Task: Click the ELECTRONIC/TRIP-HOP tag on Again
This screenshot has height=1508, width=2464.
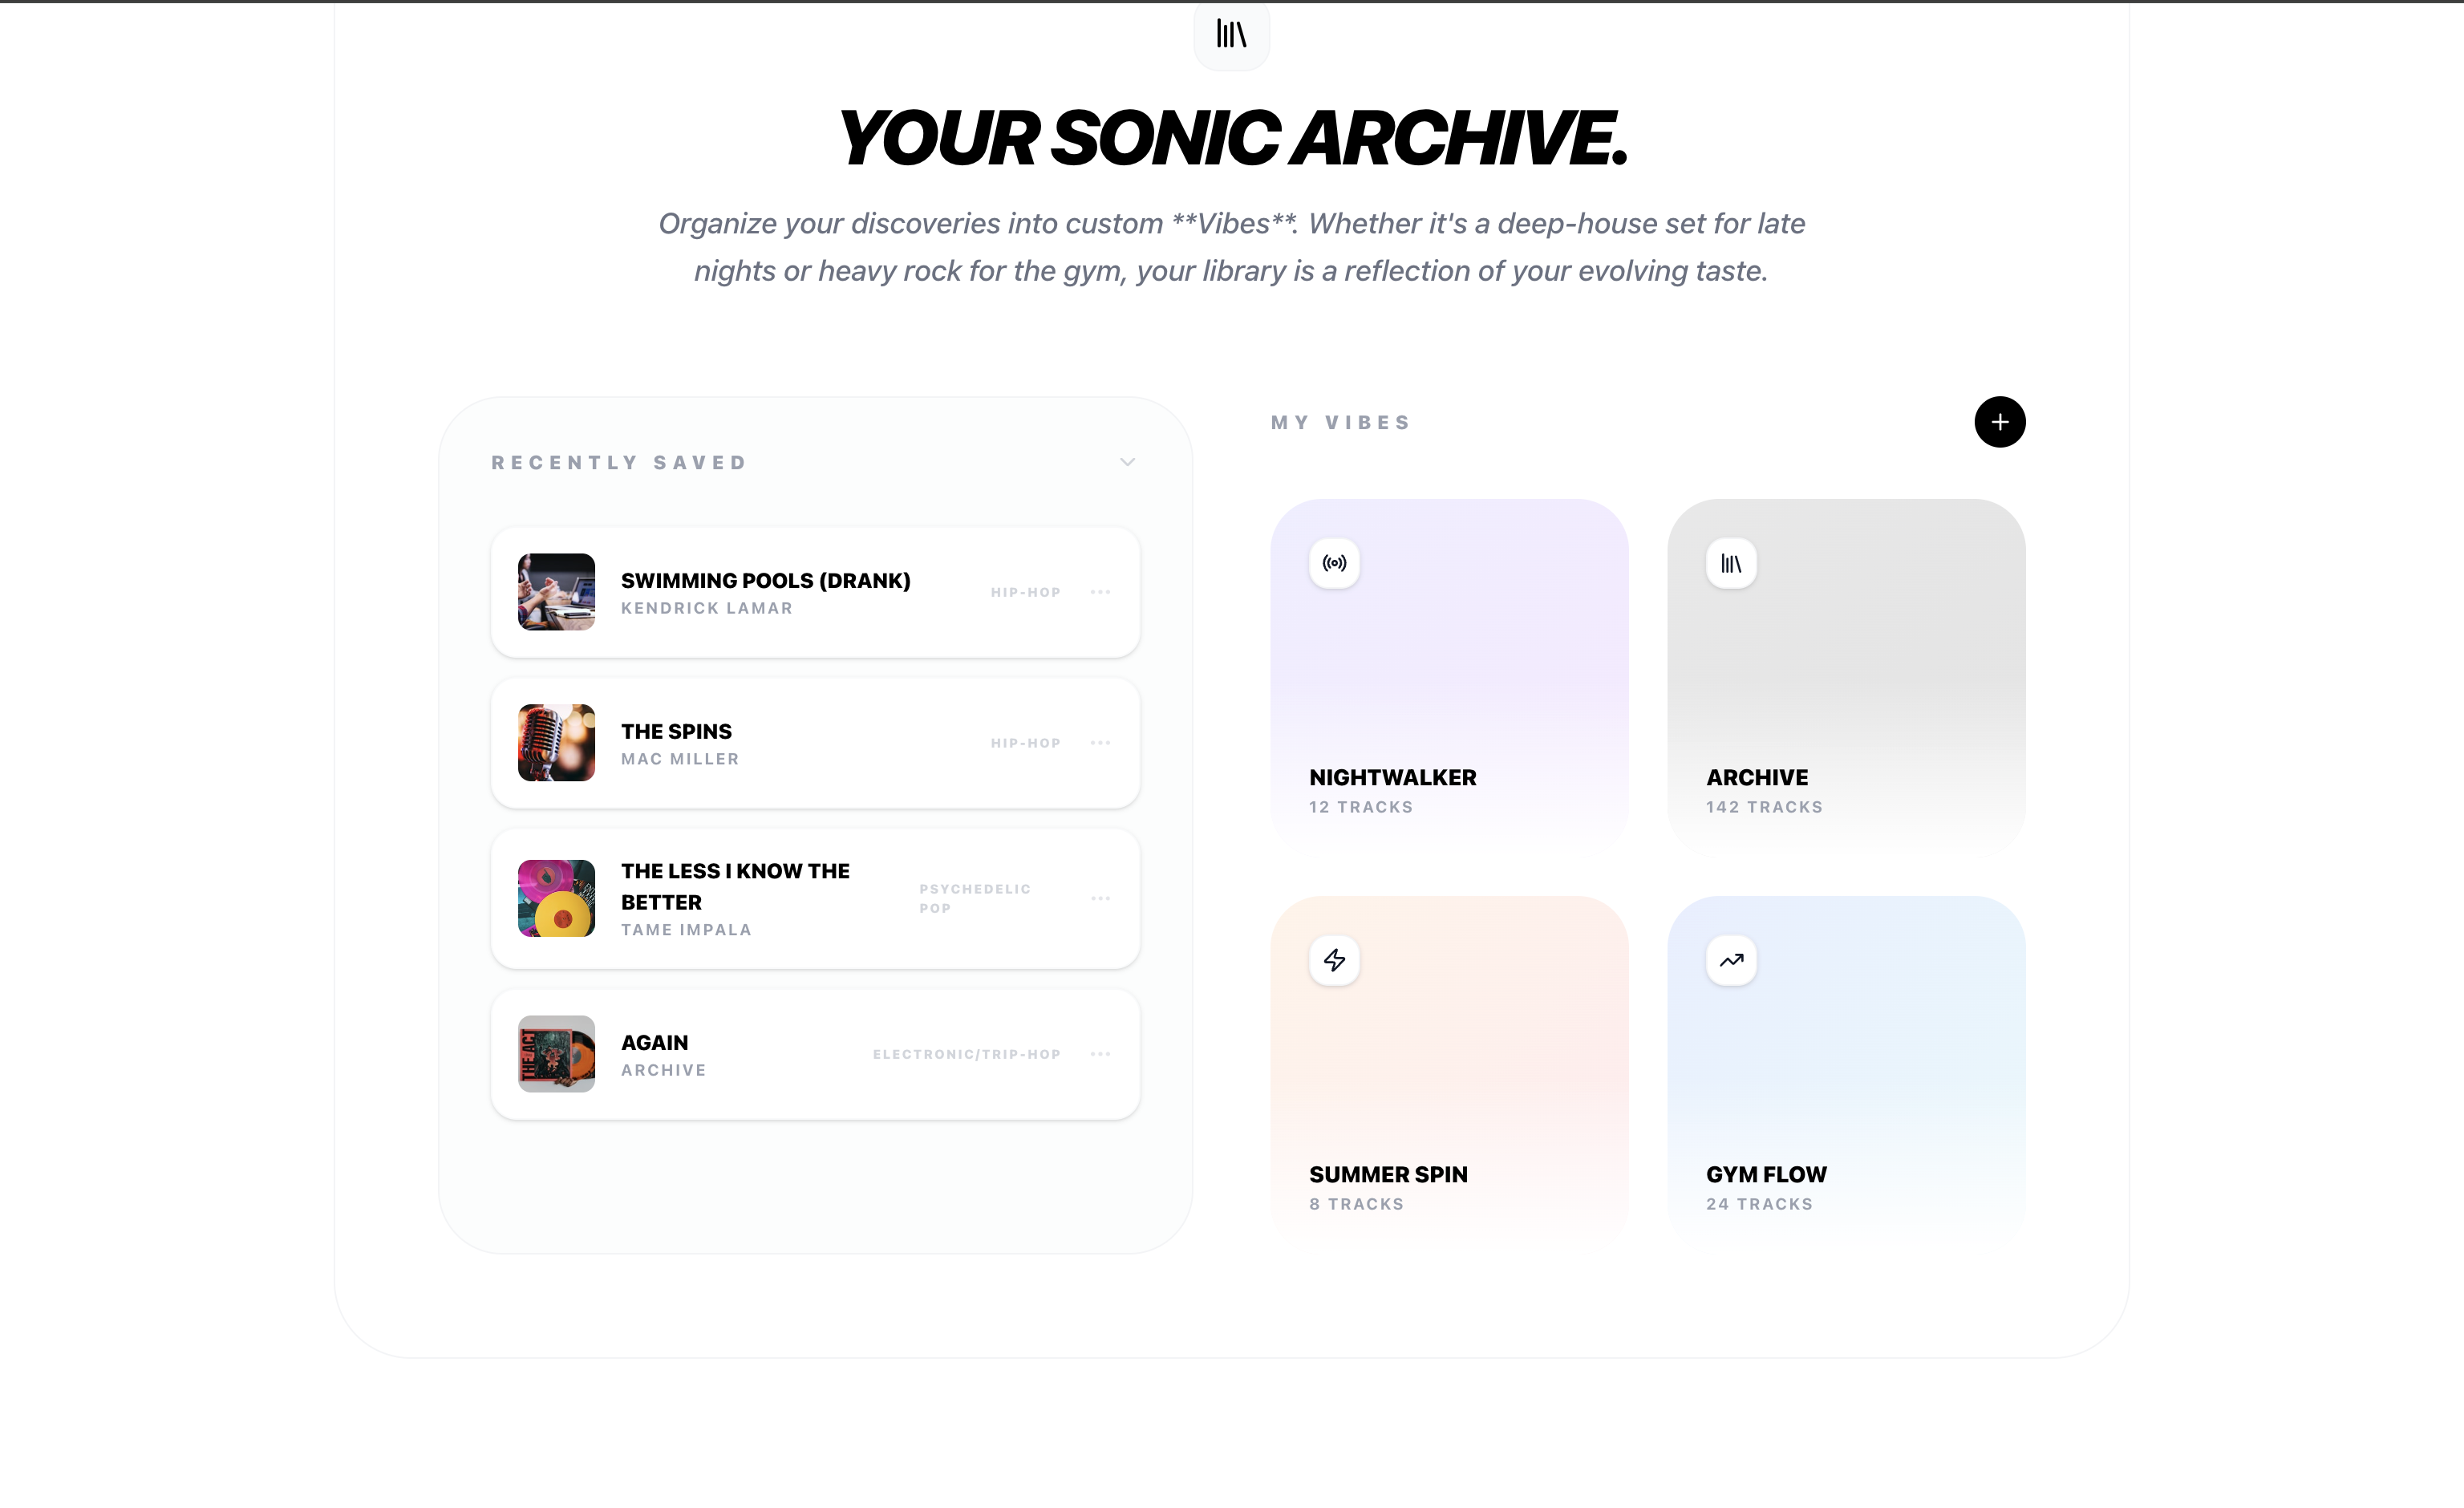Action: point(966,1054)
